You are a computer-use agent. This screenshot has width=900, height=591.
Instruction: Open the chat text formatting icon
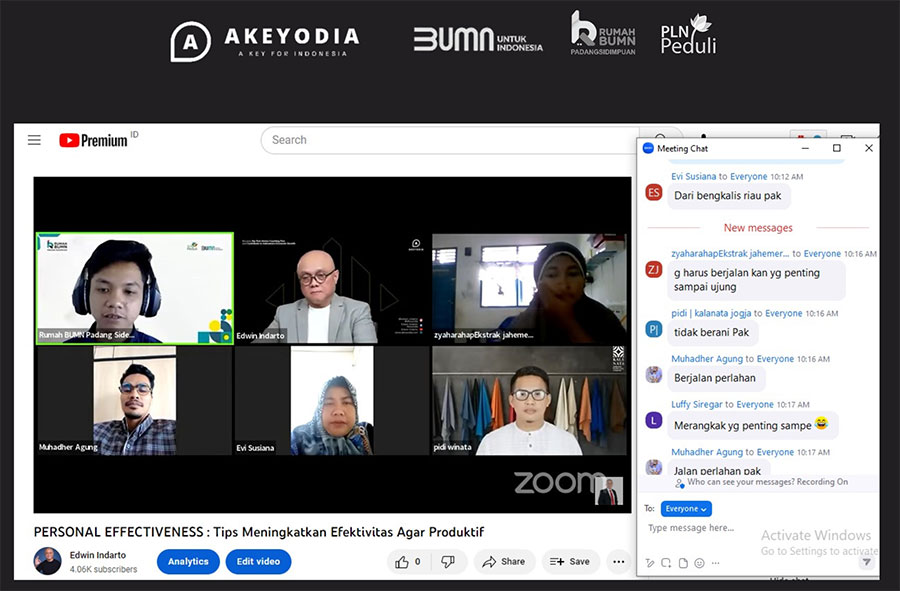(x=651, y=563)
